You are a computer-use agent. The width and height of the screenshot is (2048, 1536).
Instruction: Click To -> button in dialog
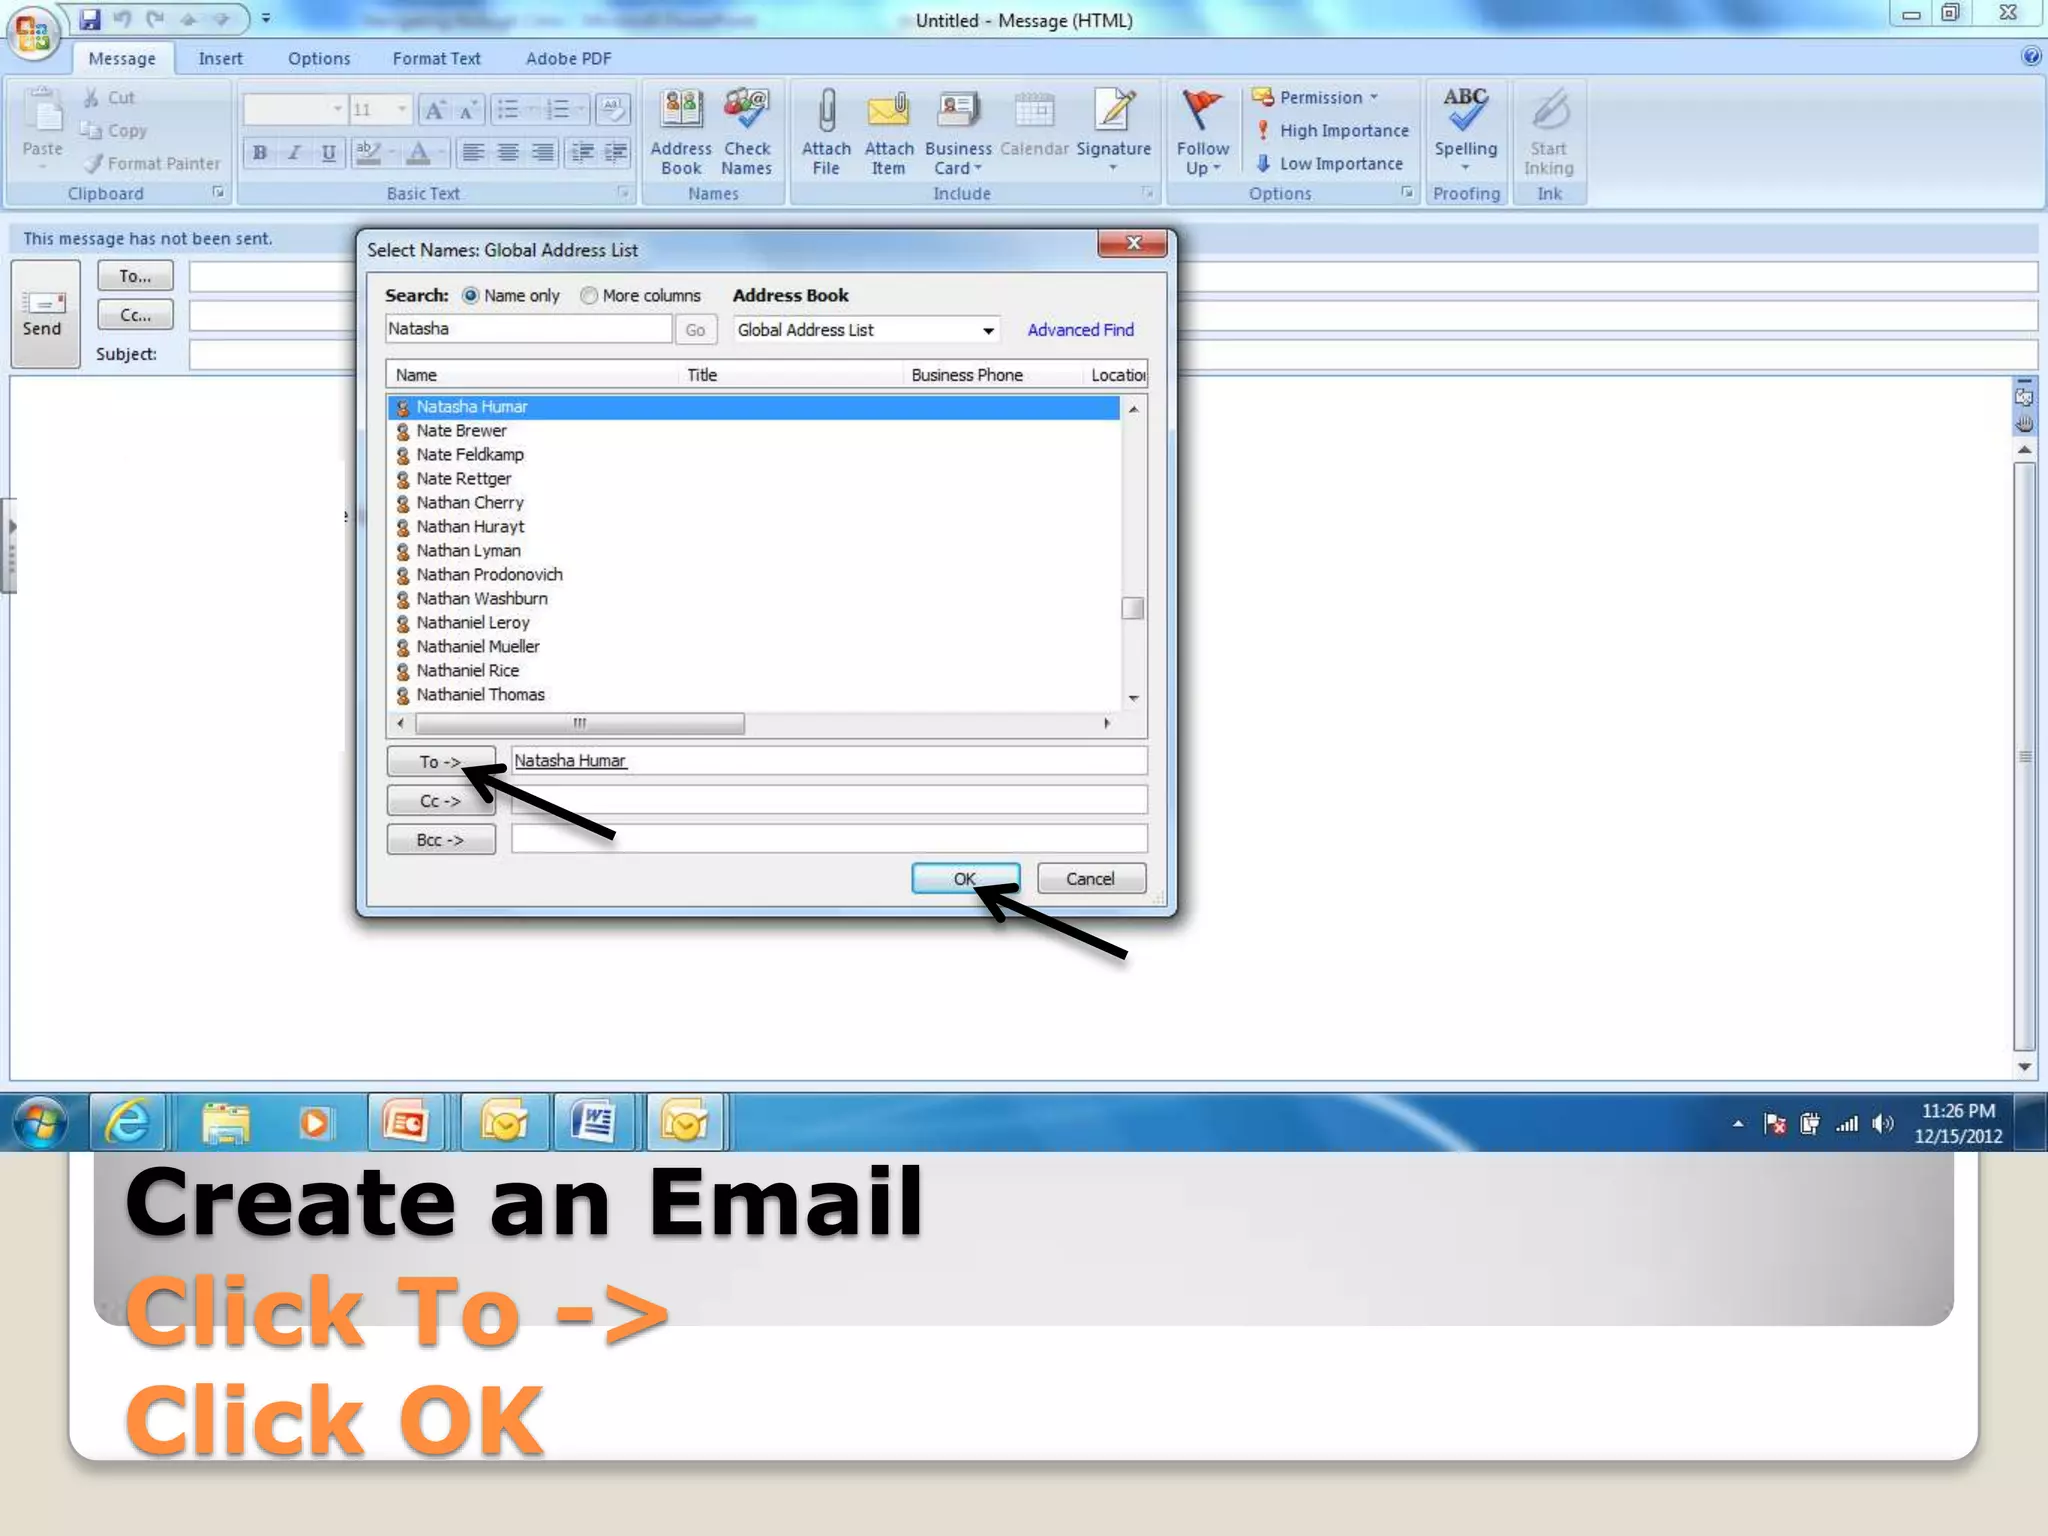[441, 761]
